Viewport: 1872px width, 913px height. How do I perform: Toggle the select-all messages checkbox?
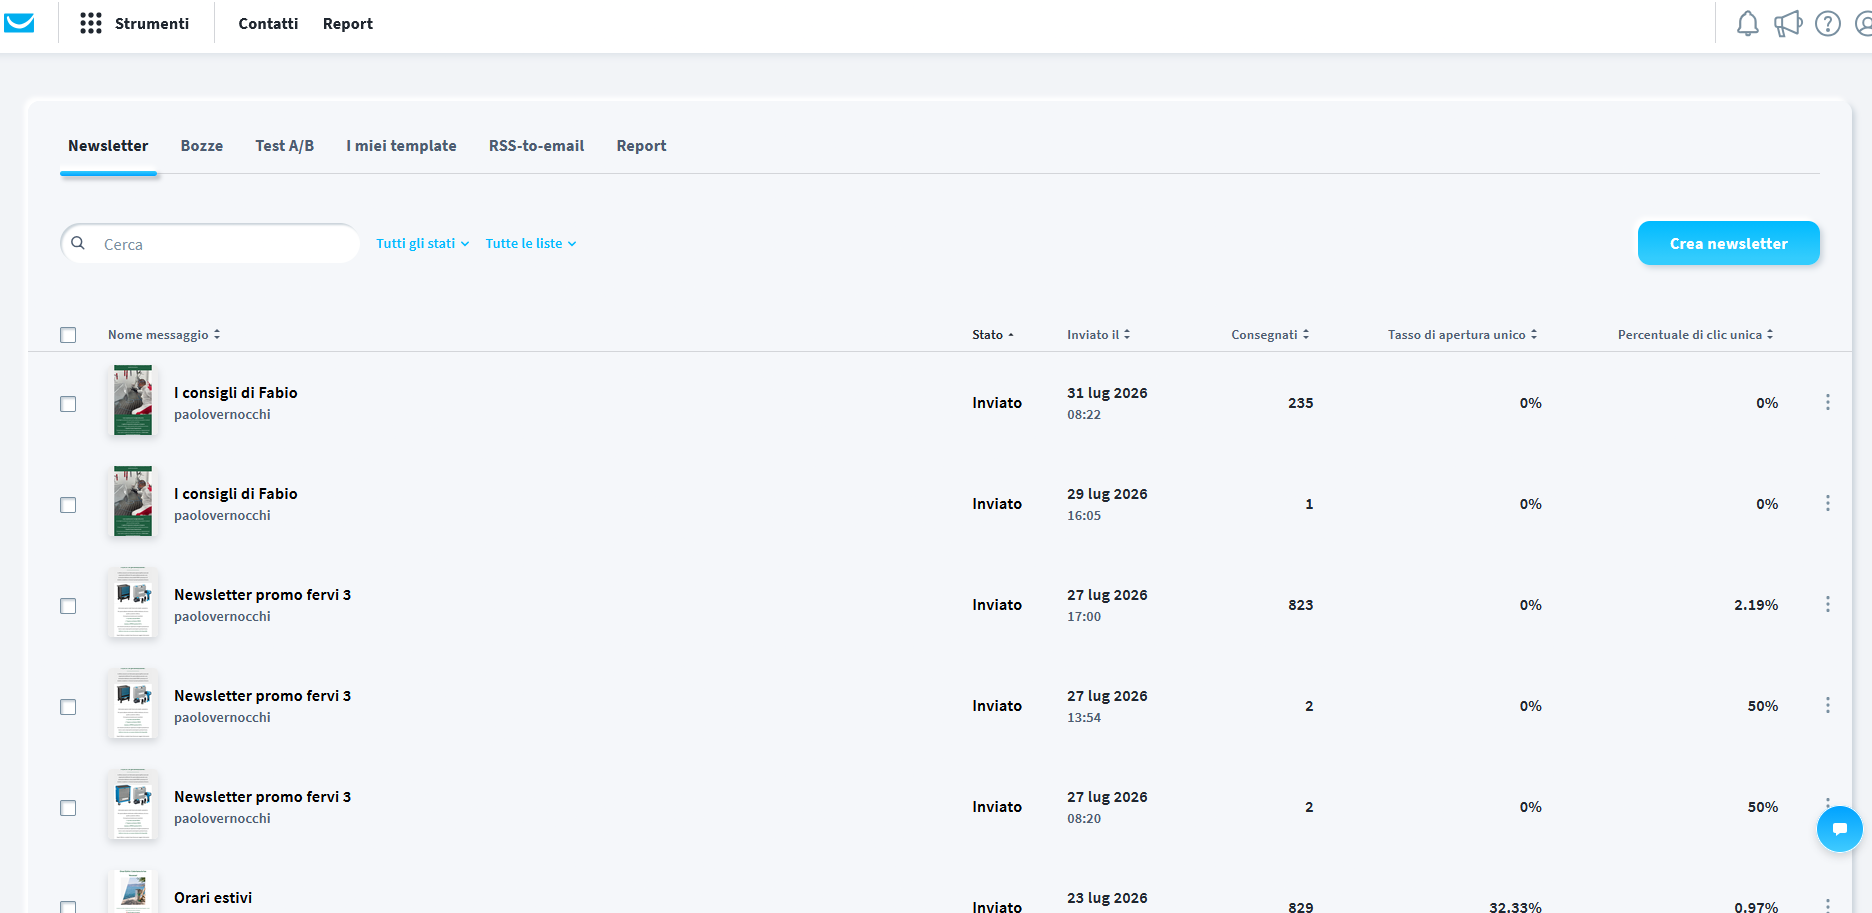68,335
